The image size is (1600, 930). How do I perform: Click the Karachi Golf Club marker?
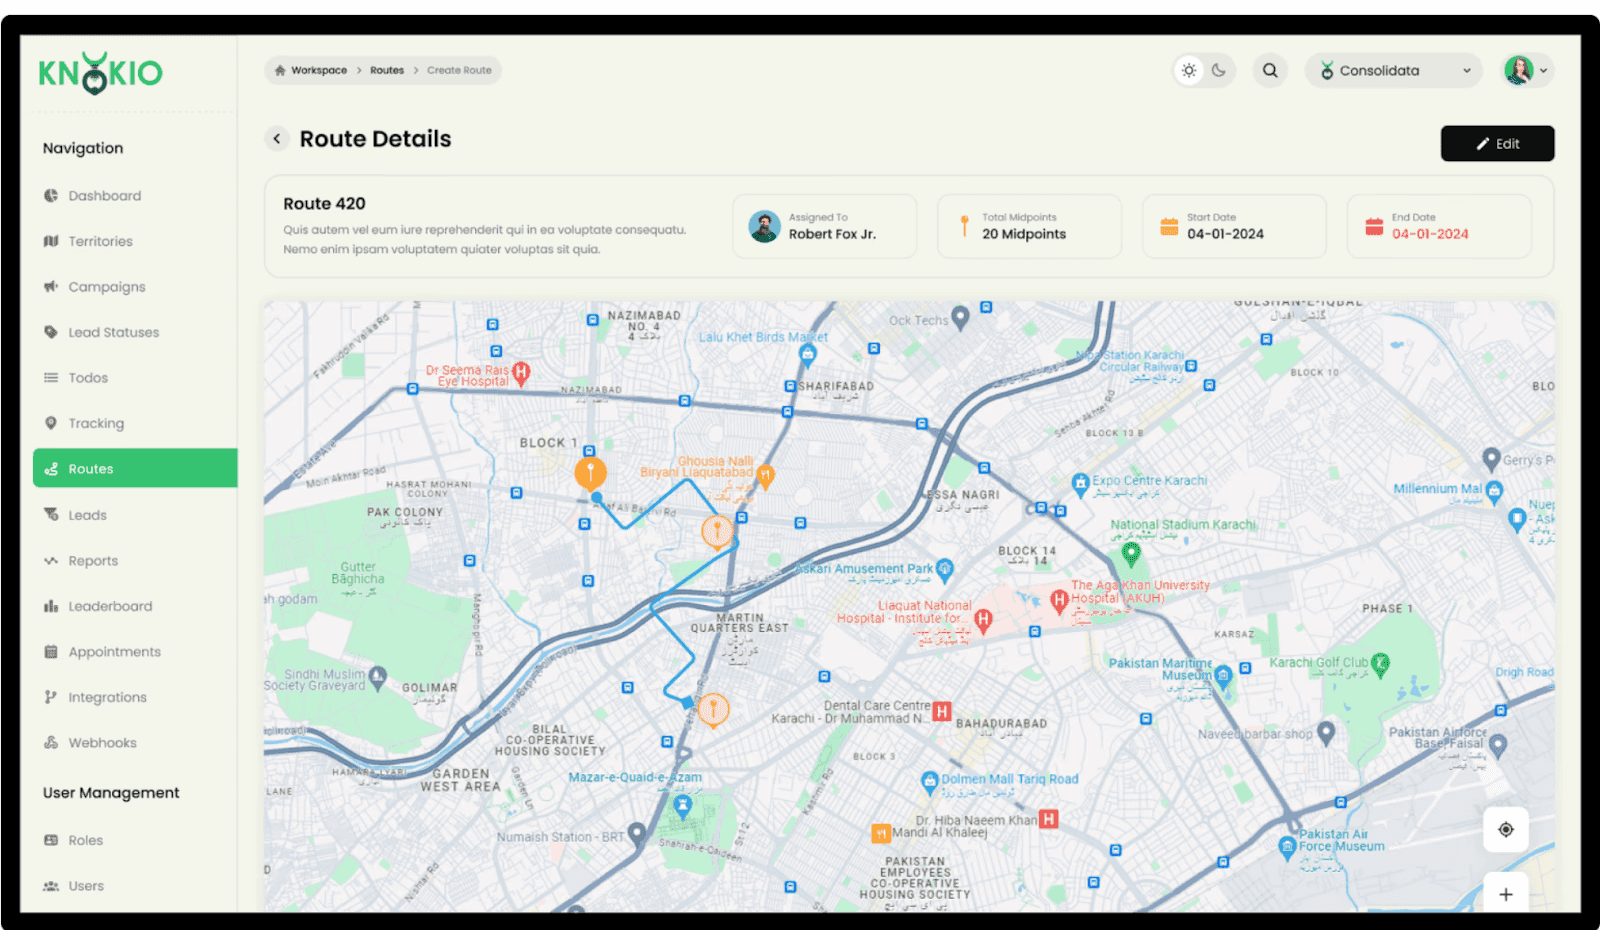tap(1381, 664)
